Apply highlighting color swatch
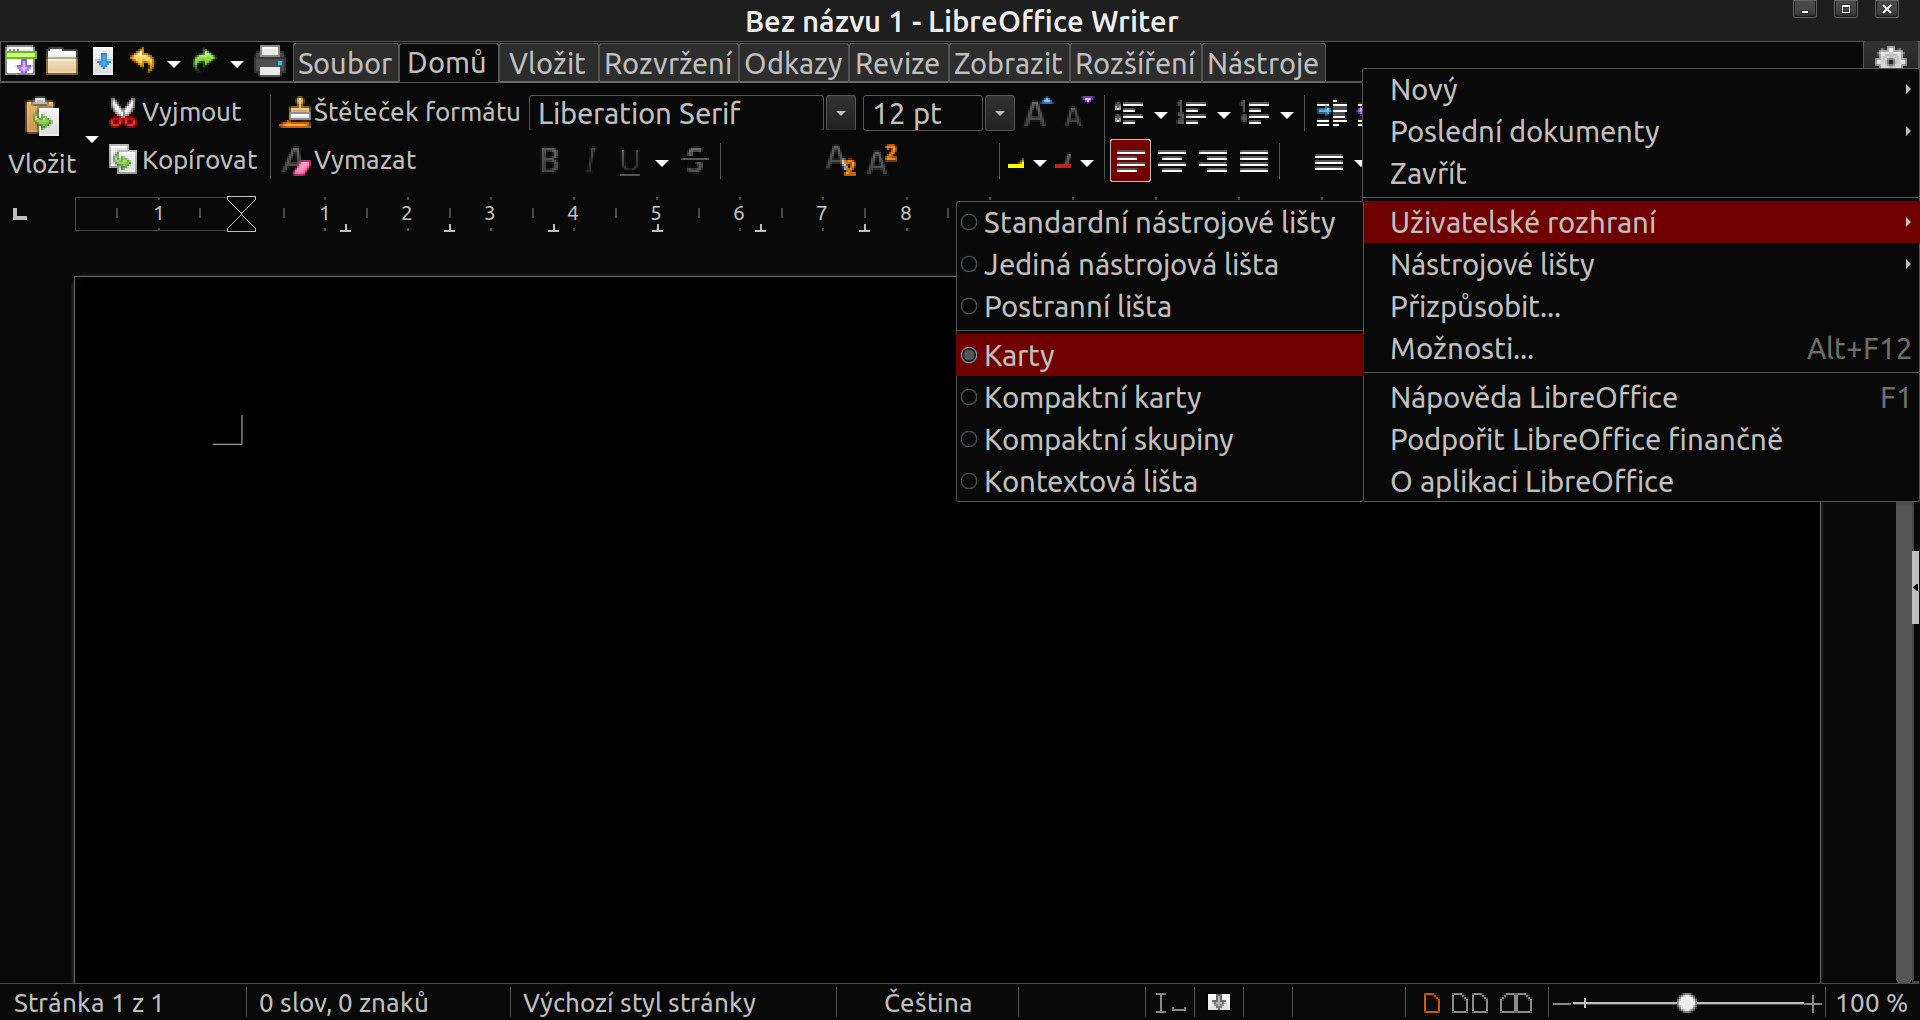Viewport: 1920px width, 1020px height. 1016,162
